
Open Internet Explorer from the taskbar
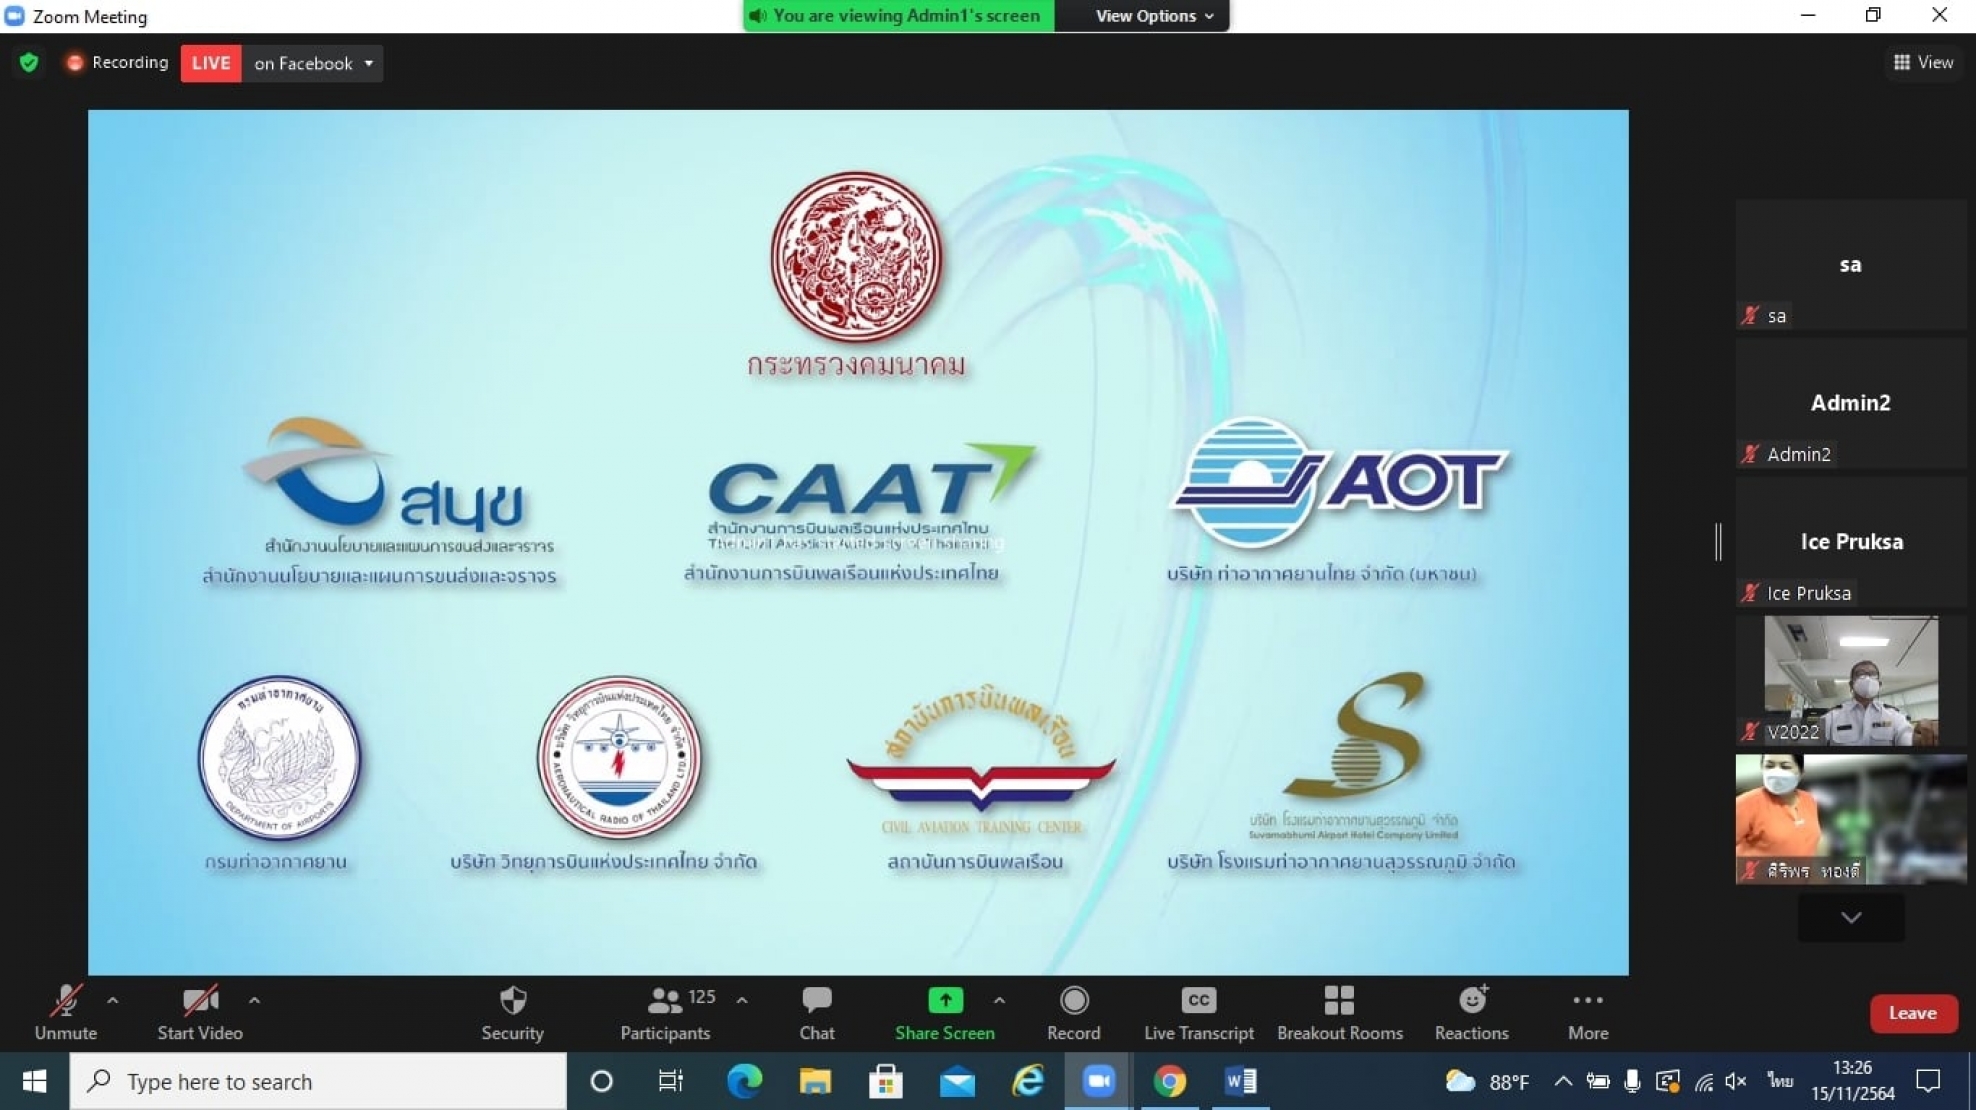(x=1028, y=1081)
